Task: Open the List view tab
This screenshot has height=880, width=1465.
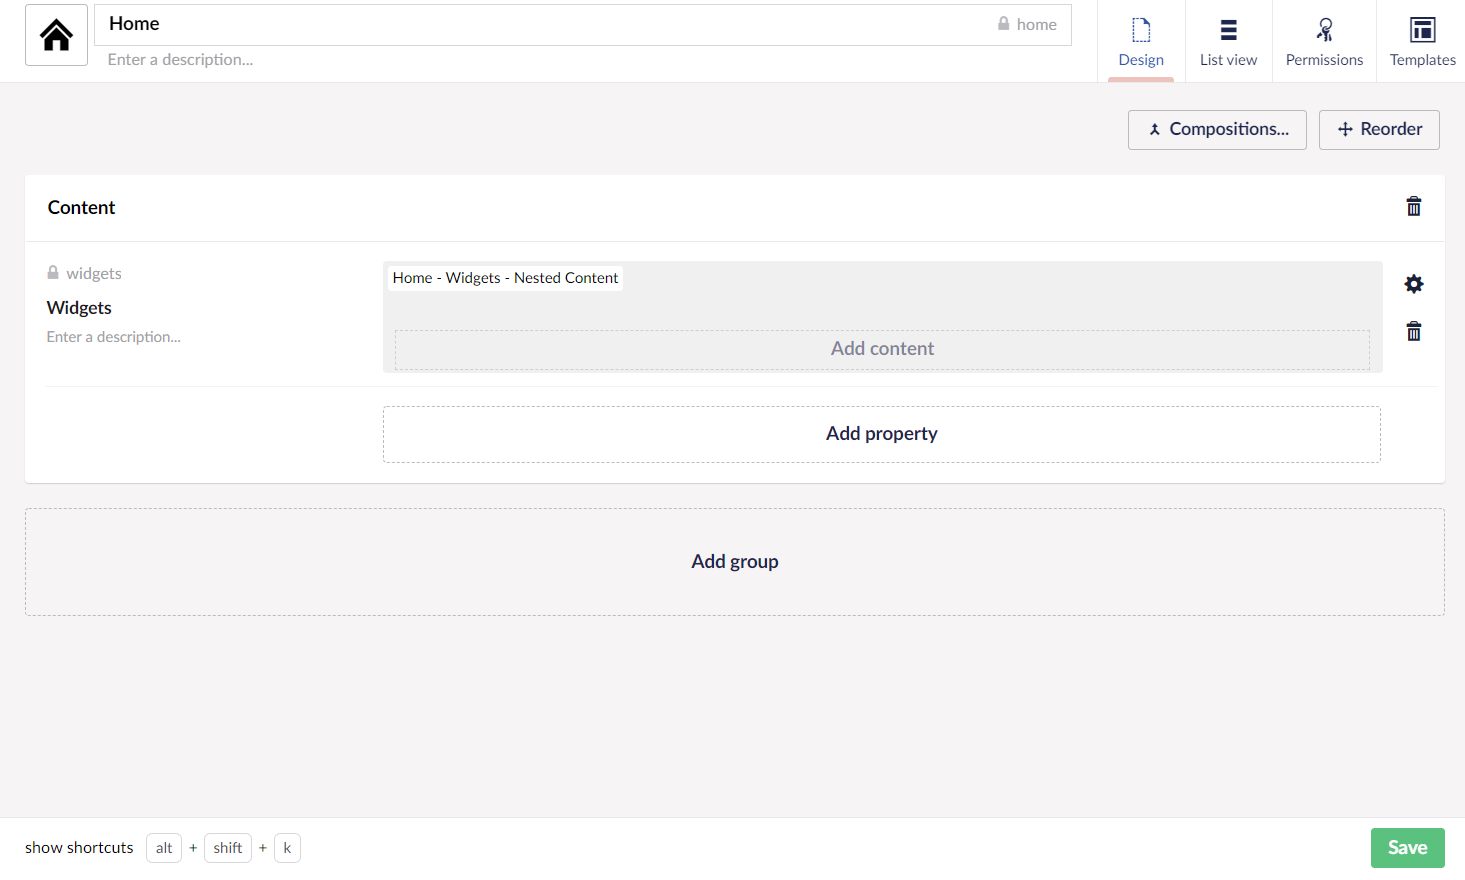Action: 1228,42
